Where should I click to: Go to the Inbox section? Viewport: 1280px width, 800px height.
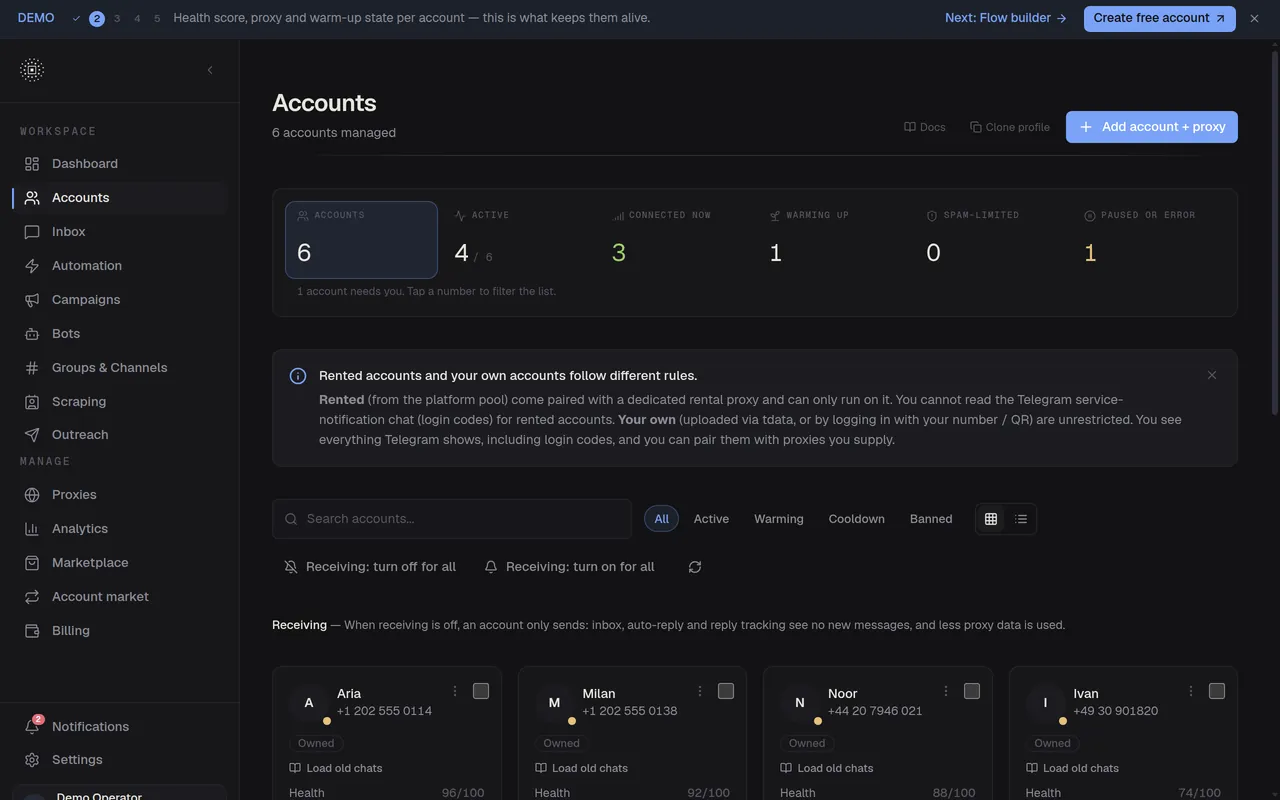(120, 232)
